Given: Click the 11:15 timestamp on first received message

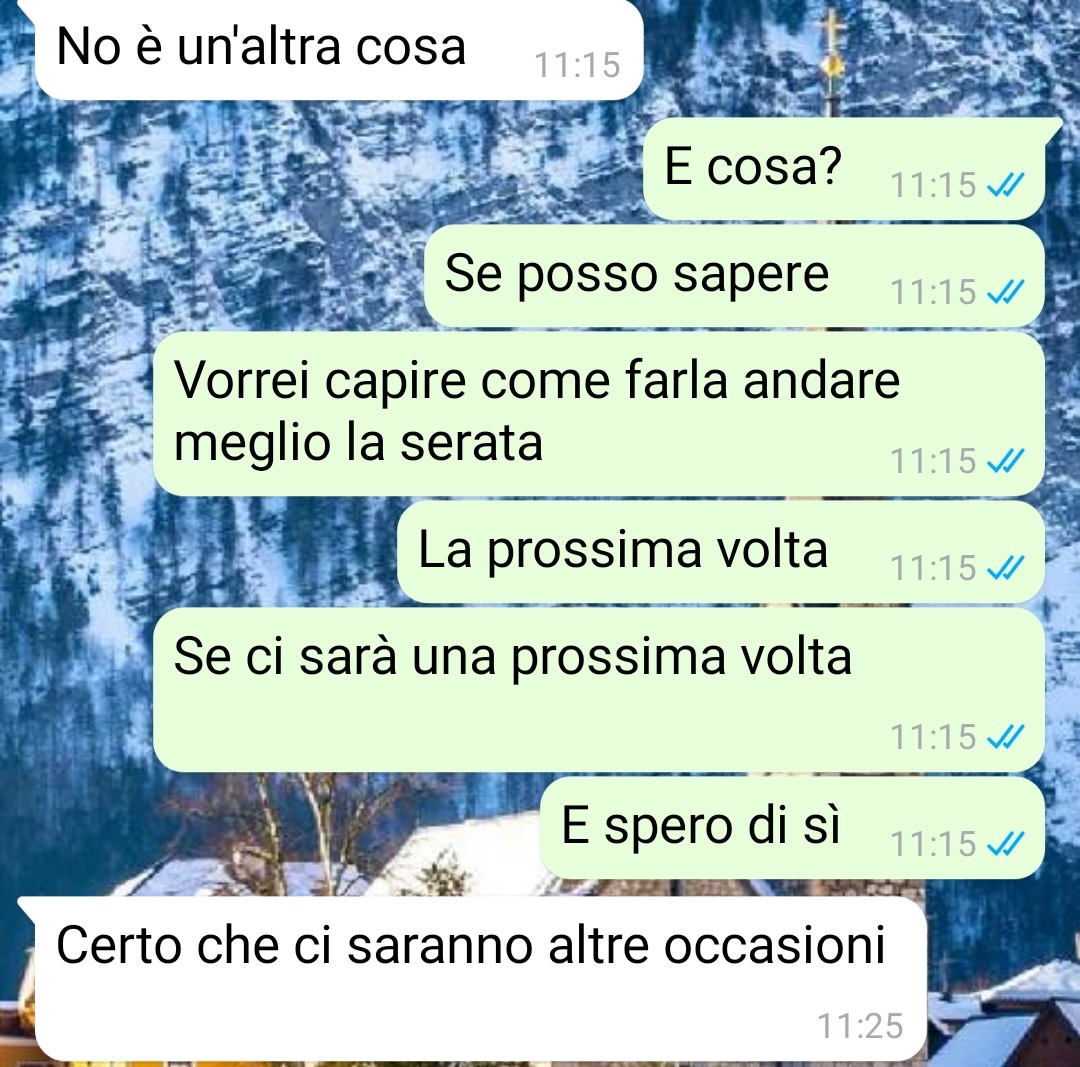Looking at the screenshot, I should (577, 65).
